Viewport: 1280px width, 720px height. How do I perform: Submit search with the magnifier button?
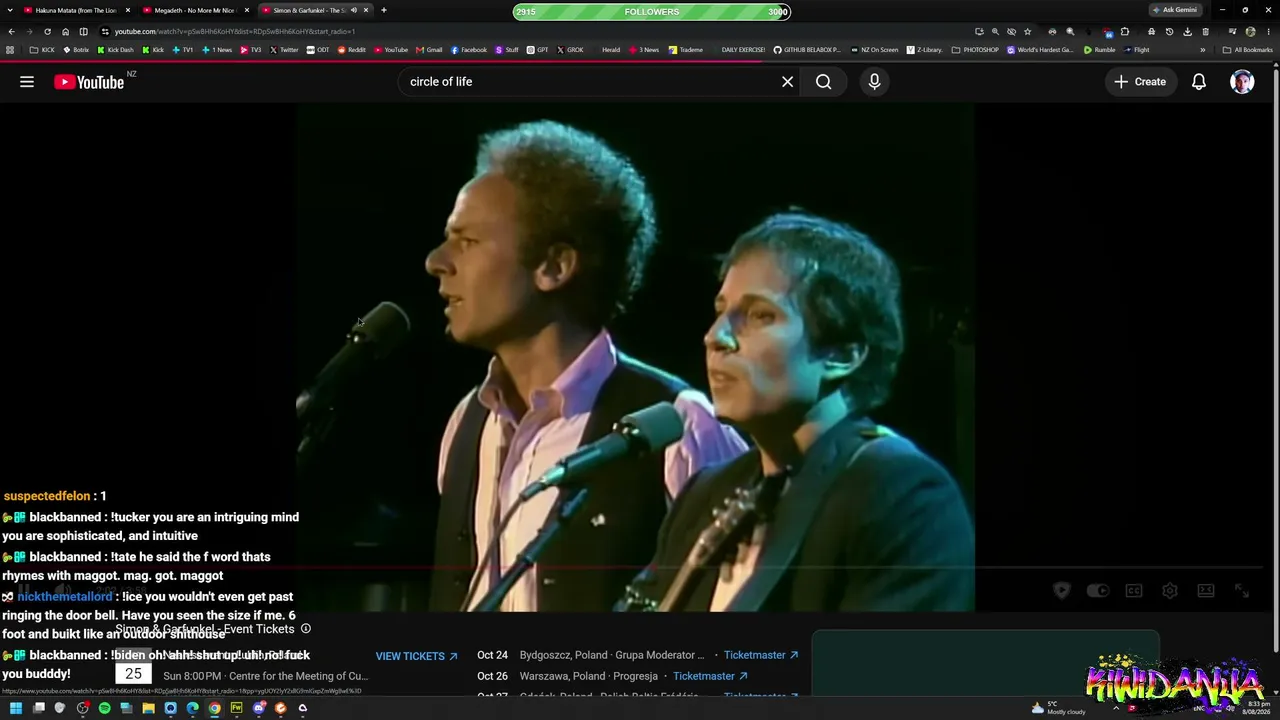823,82
